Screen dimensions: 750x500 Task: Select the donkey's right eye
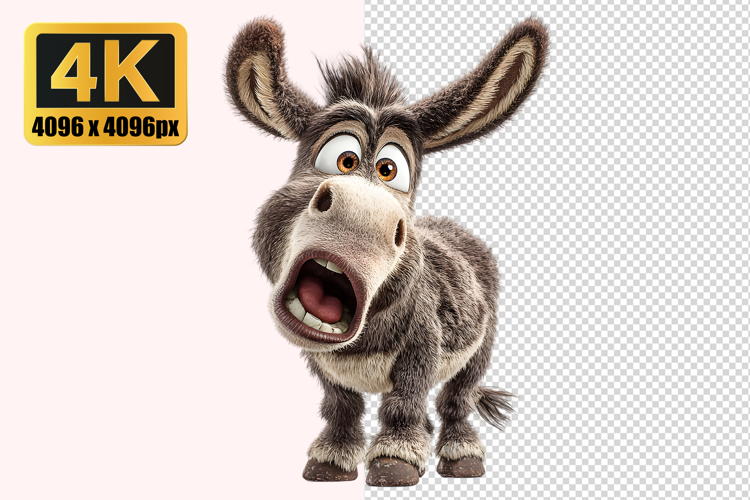391,165
